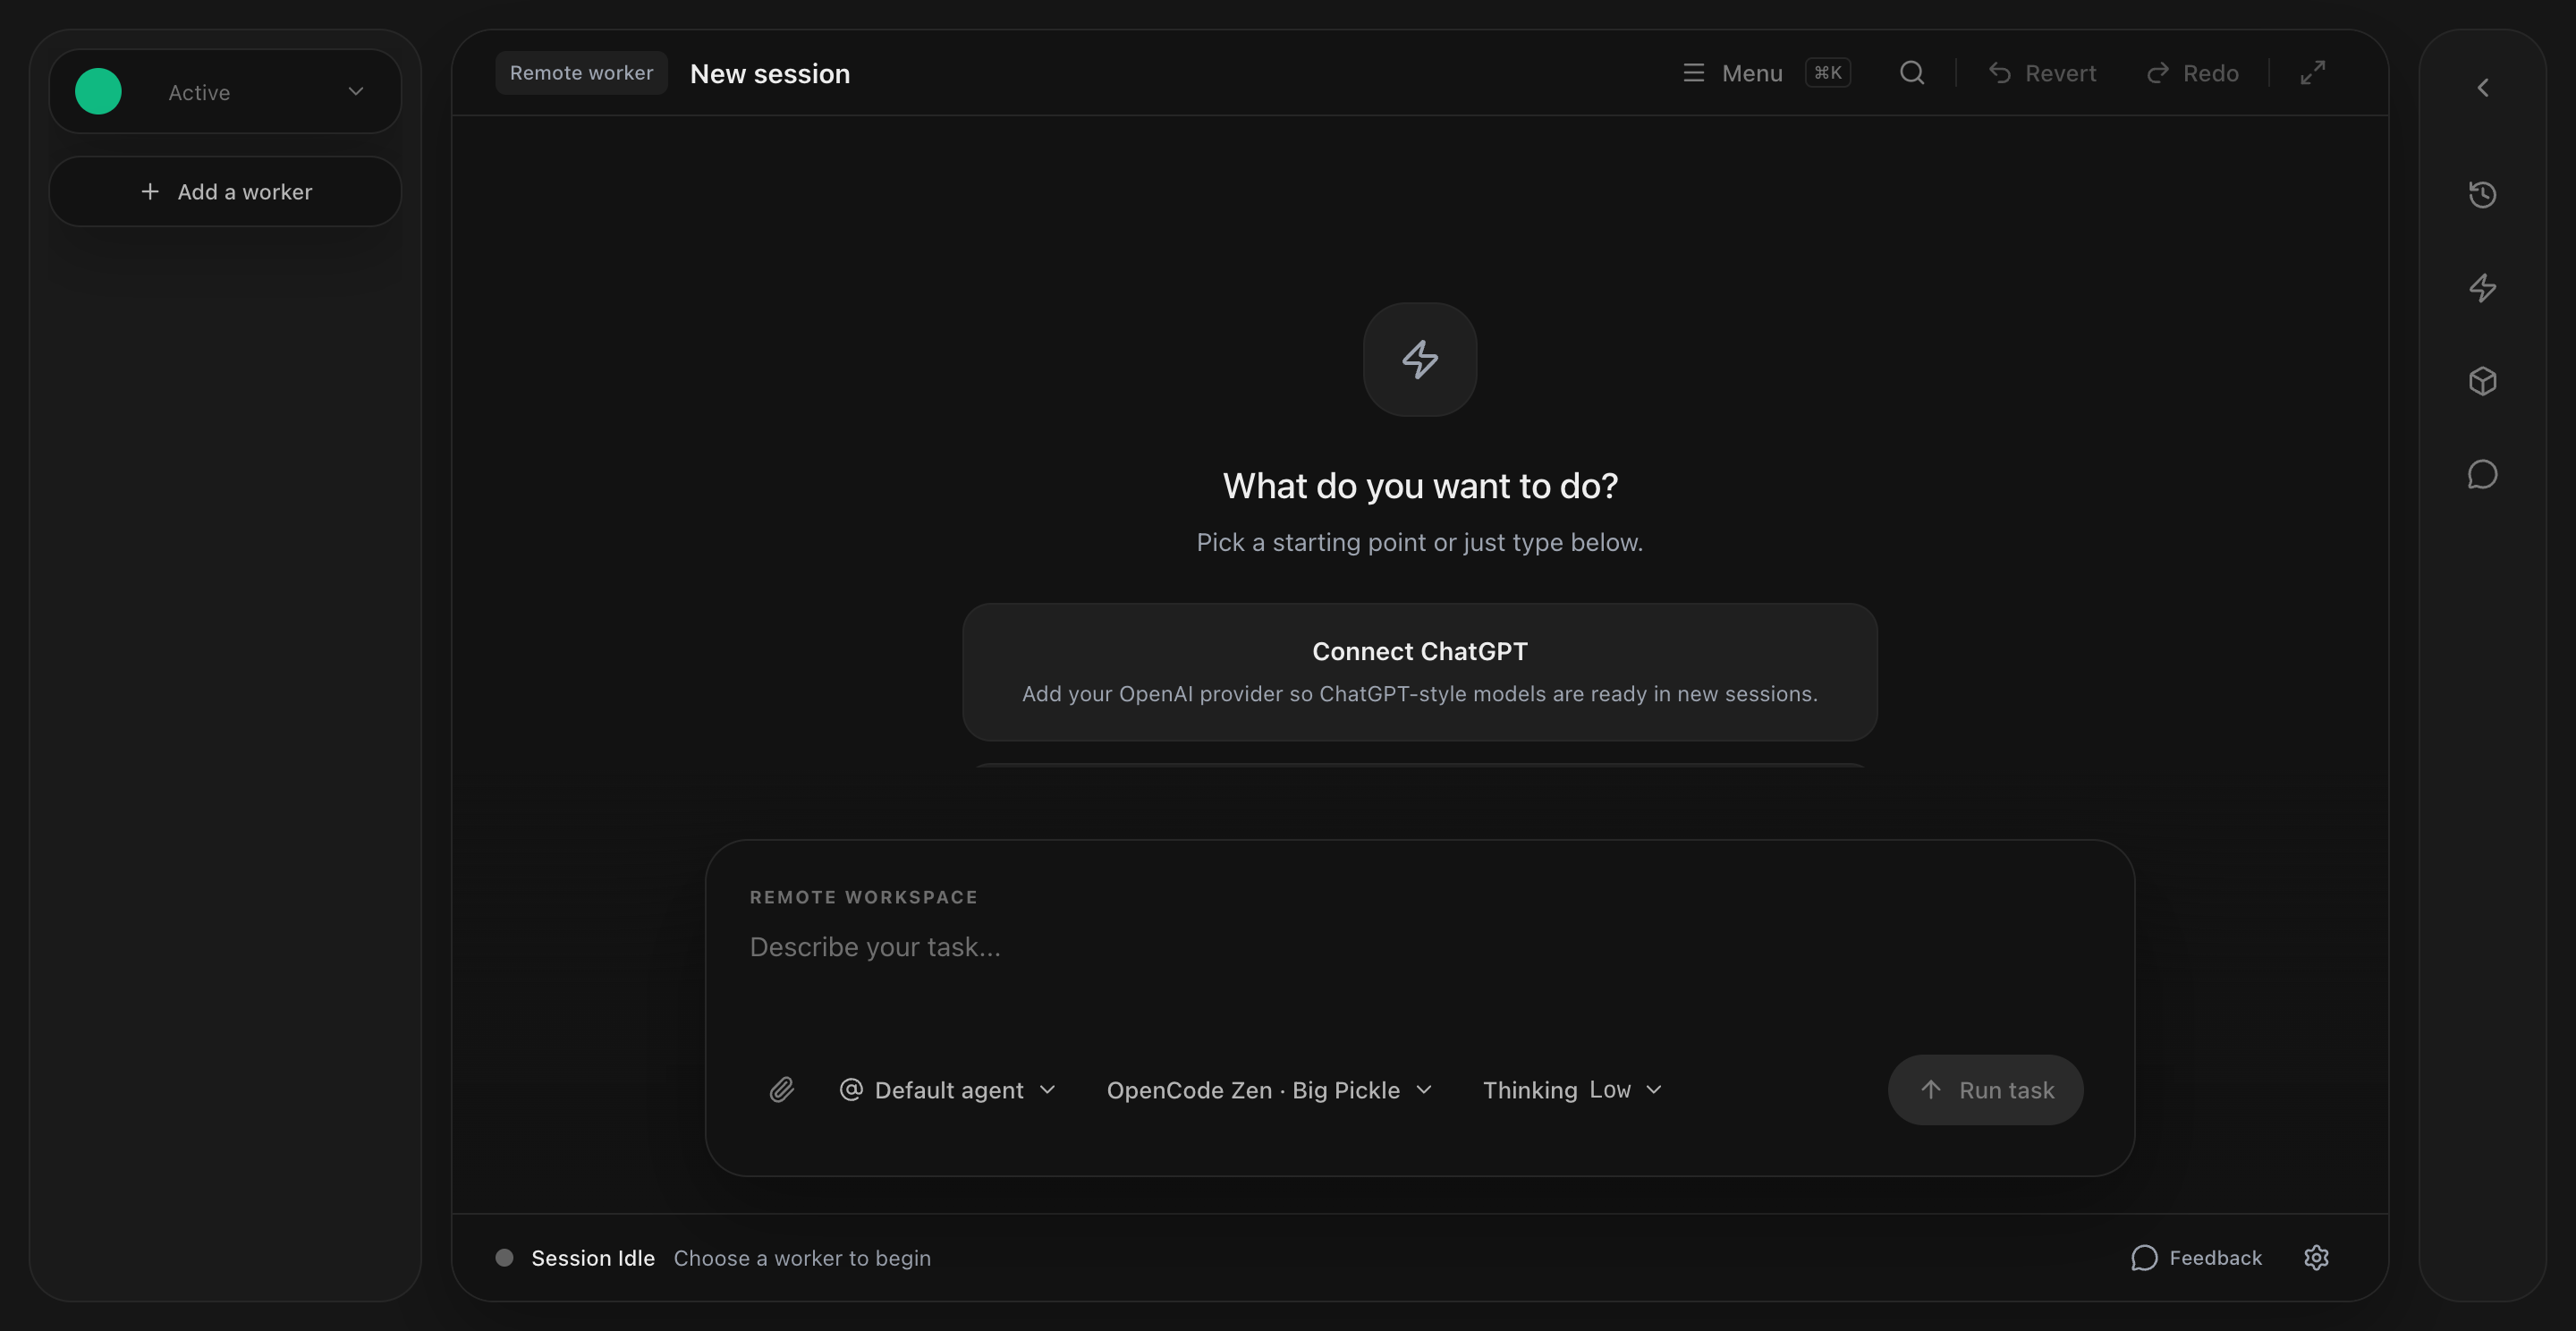
Task: Open settings gear in the status bar
Action: (x=2316, y=1257)
